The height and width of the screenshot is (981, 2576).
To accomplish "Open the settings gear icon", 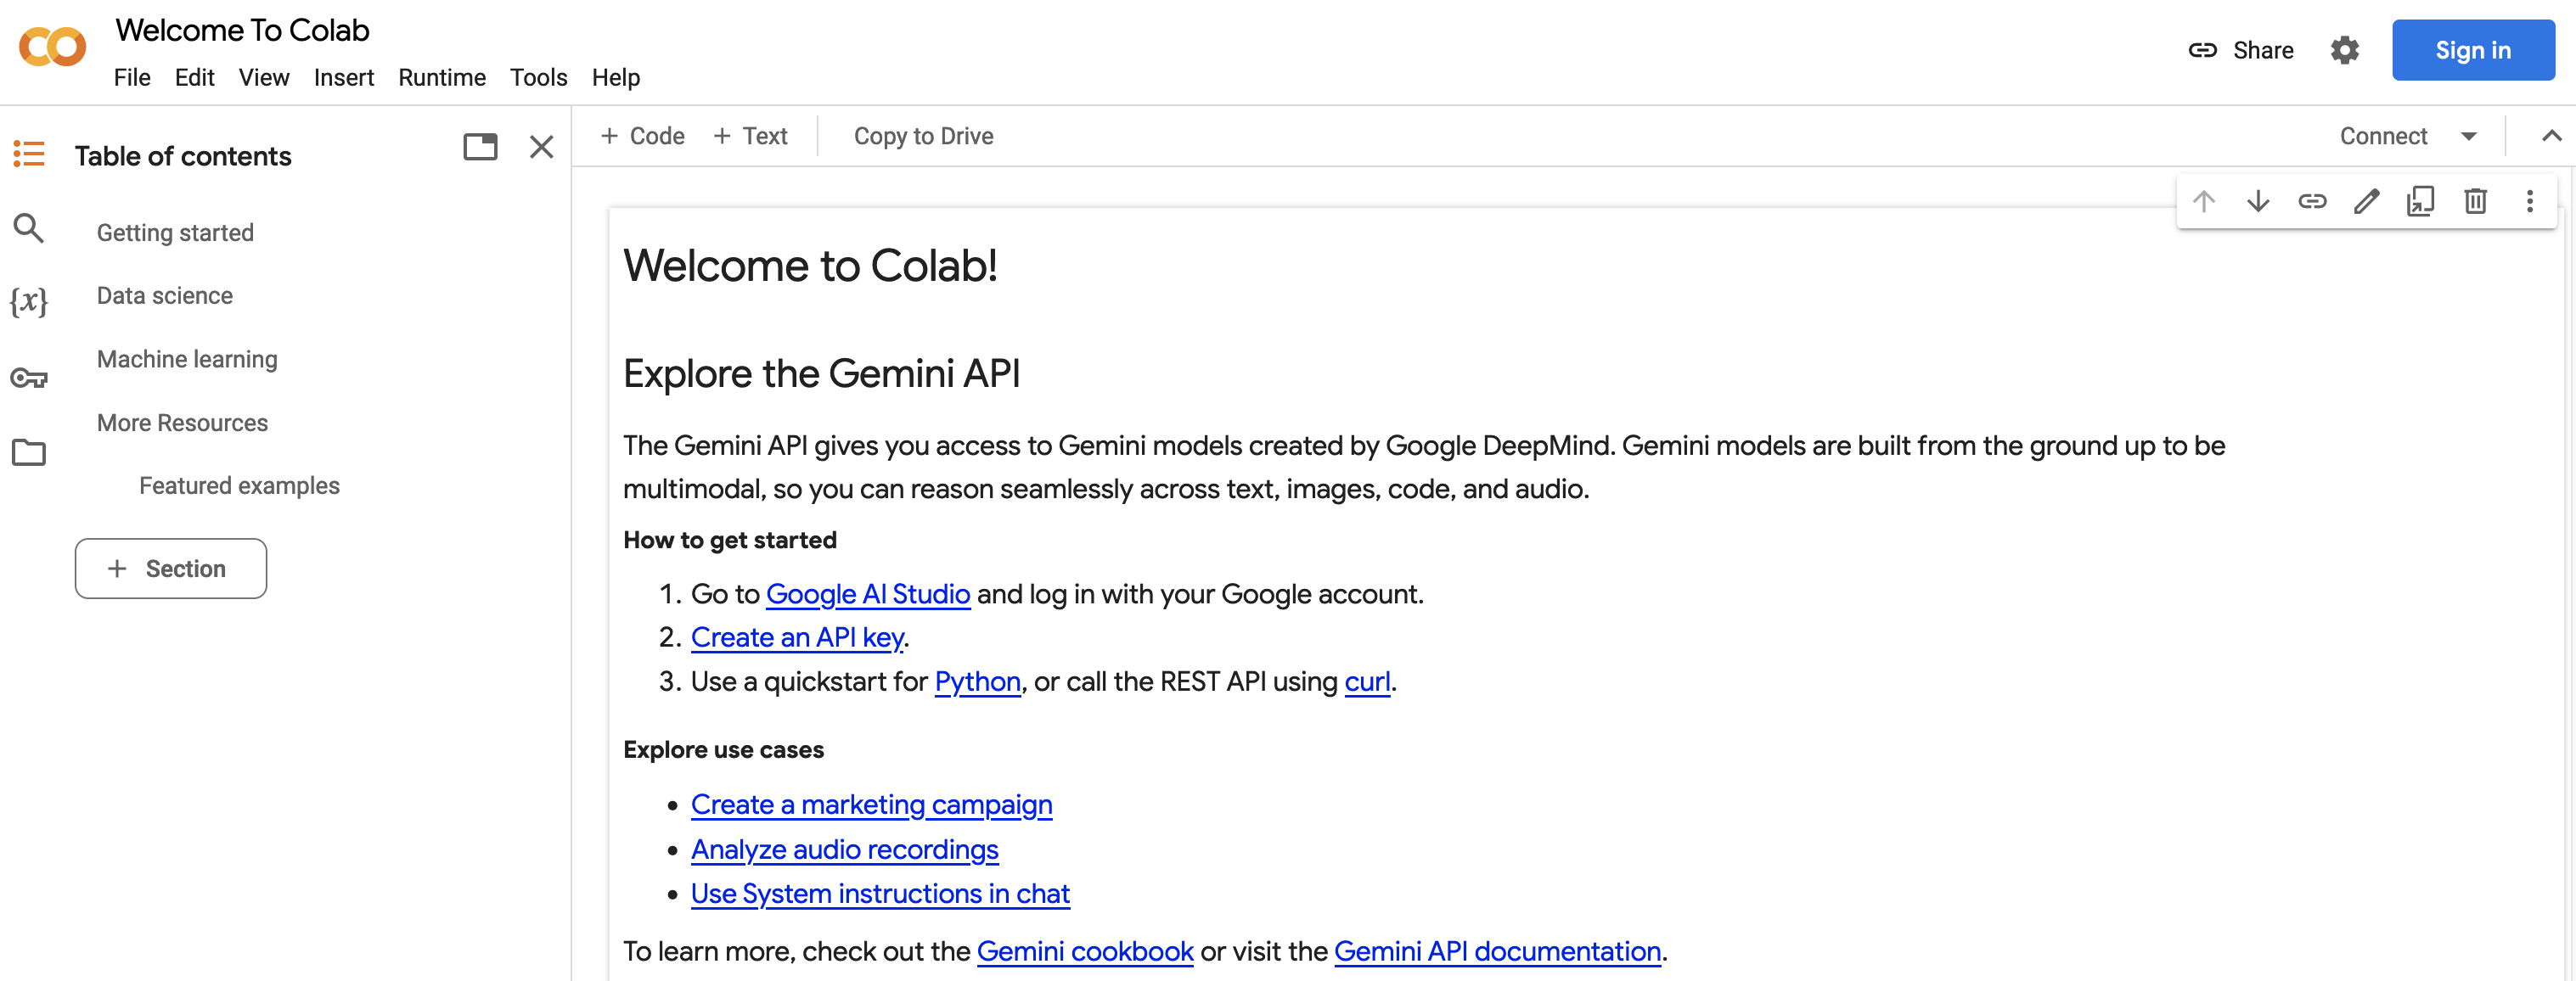I will point(2344,50).
